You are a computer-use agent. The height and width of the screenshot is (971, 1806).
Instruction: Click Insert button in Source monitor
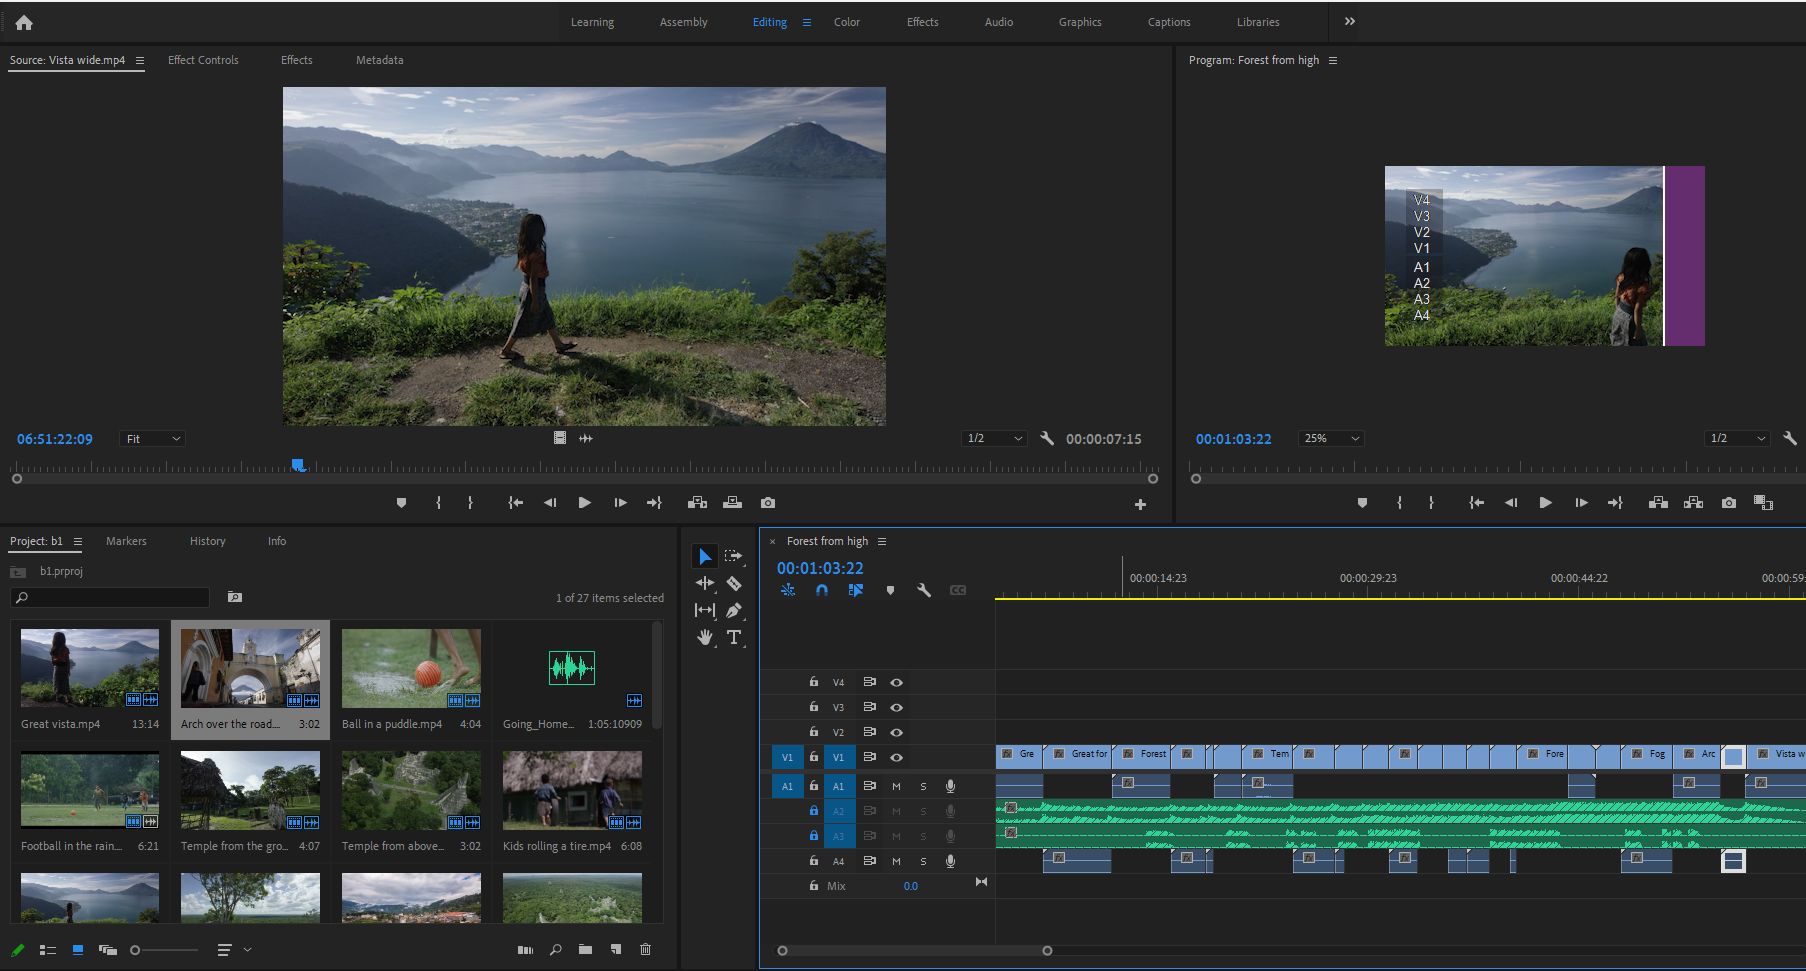(x=697, y=503)
